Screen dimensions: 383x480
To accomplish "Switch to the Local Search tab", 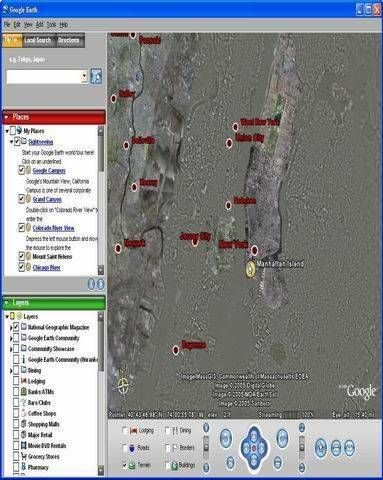I will coord(37,40).
